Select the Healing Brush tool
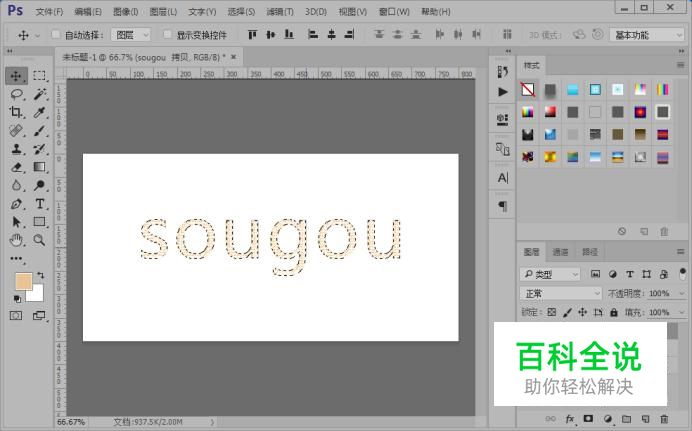Viewport: 692px width, 431px height. point(16,131)
